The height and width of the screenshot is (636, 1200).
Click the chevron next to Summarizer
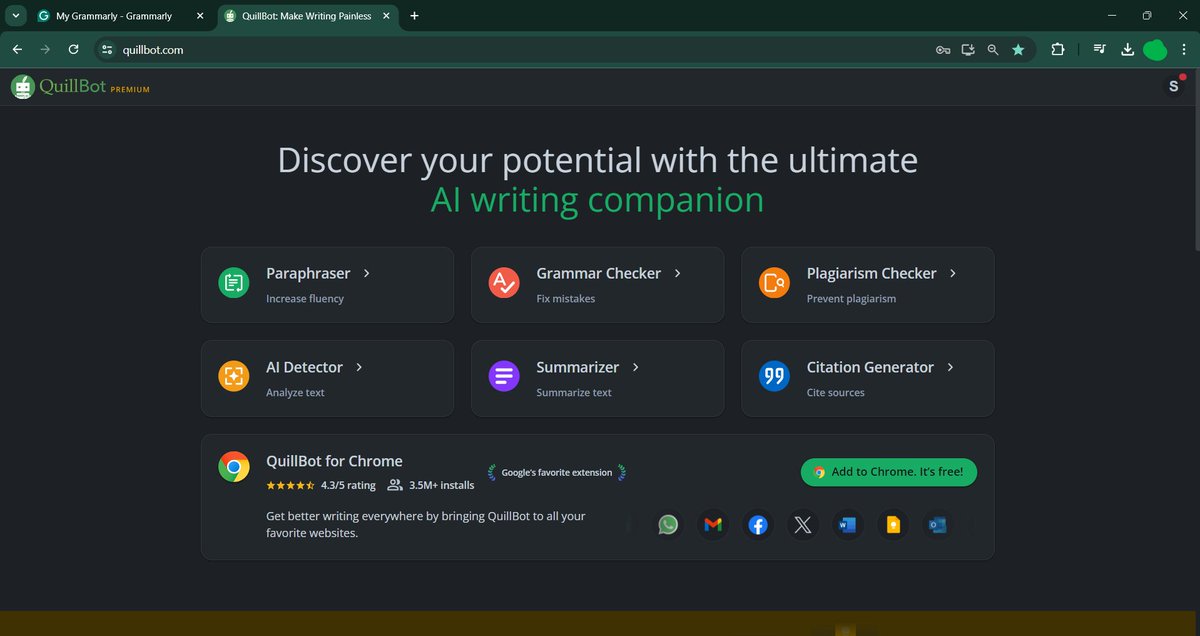tap(636, 367)
